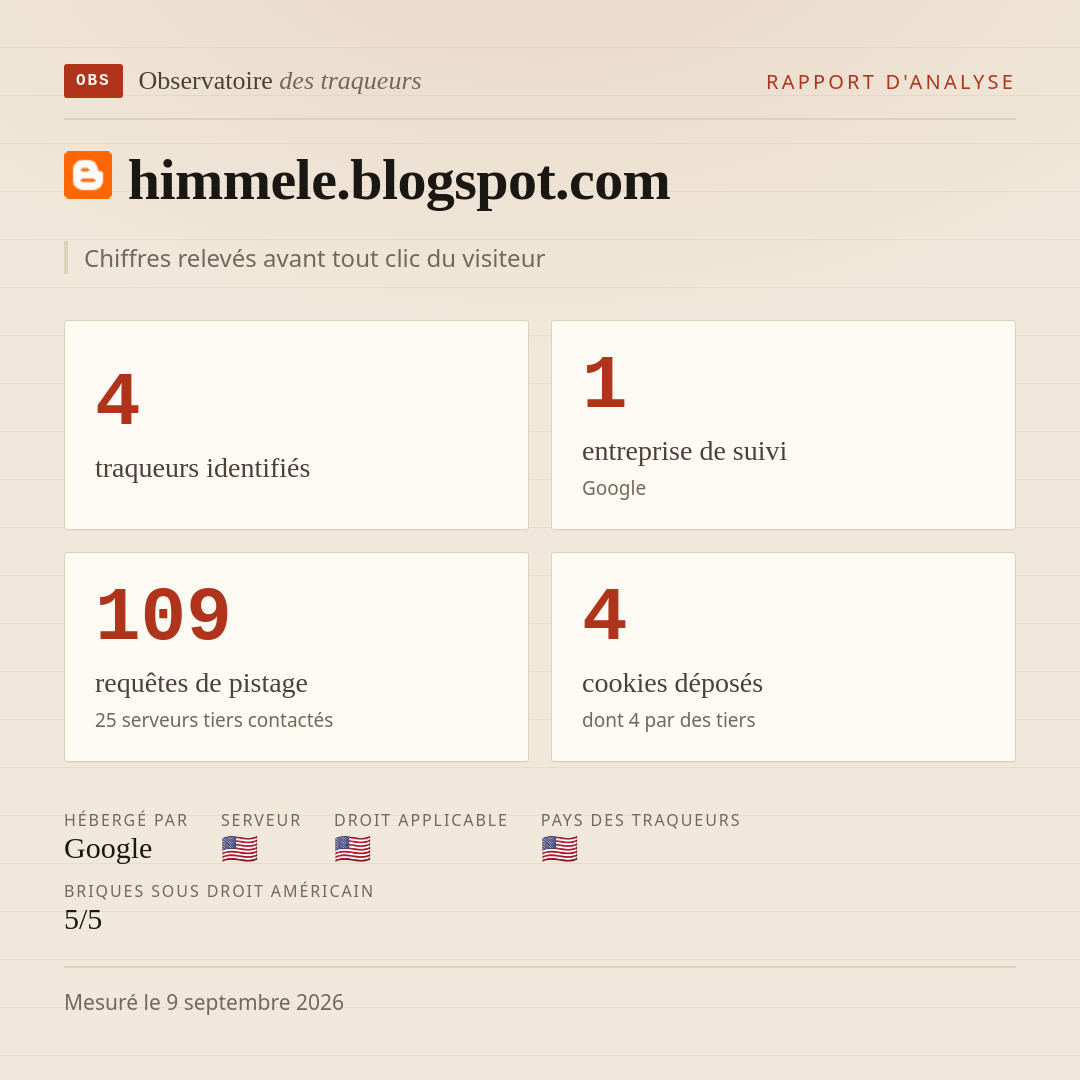Click the '109' tracking requests count

(163, 615)
